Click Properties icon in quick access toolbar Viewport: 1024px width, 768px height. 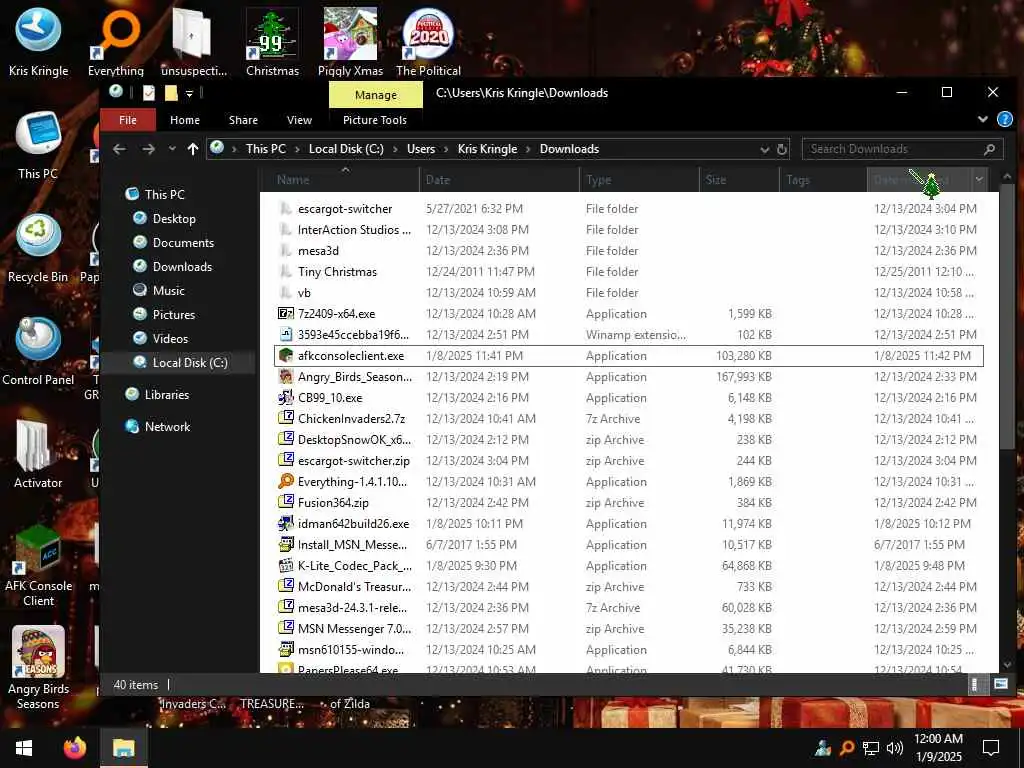[x=149, y=93]
